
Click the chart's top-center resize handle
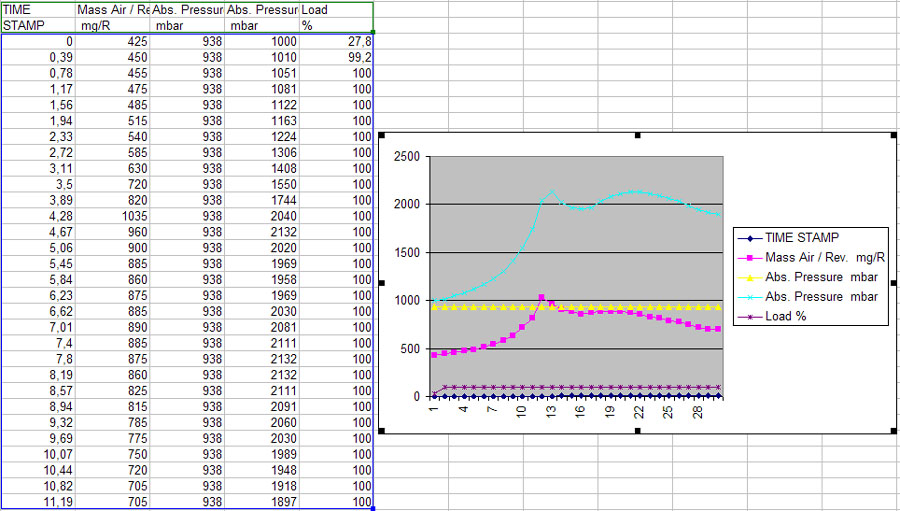click(638, 135)
